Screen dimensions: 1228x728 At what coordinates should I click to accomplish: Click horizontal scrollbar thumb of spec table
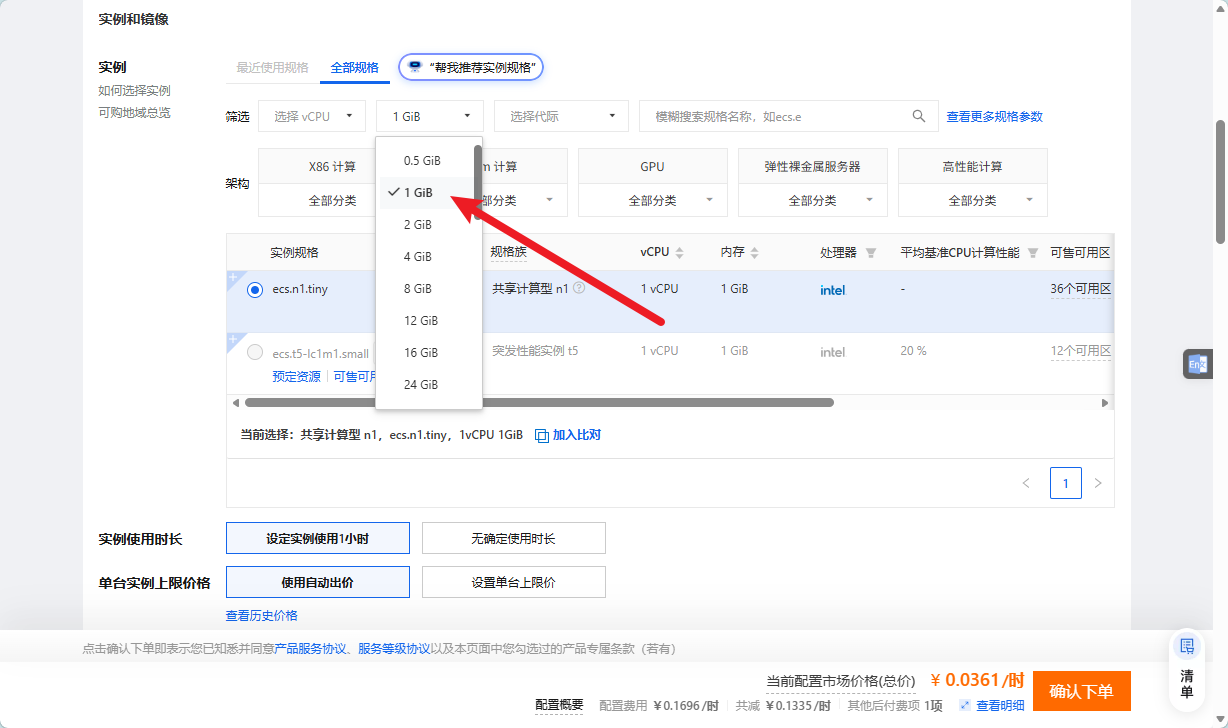pyautogui.click(x=539, y=402)
